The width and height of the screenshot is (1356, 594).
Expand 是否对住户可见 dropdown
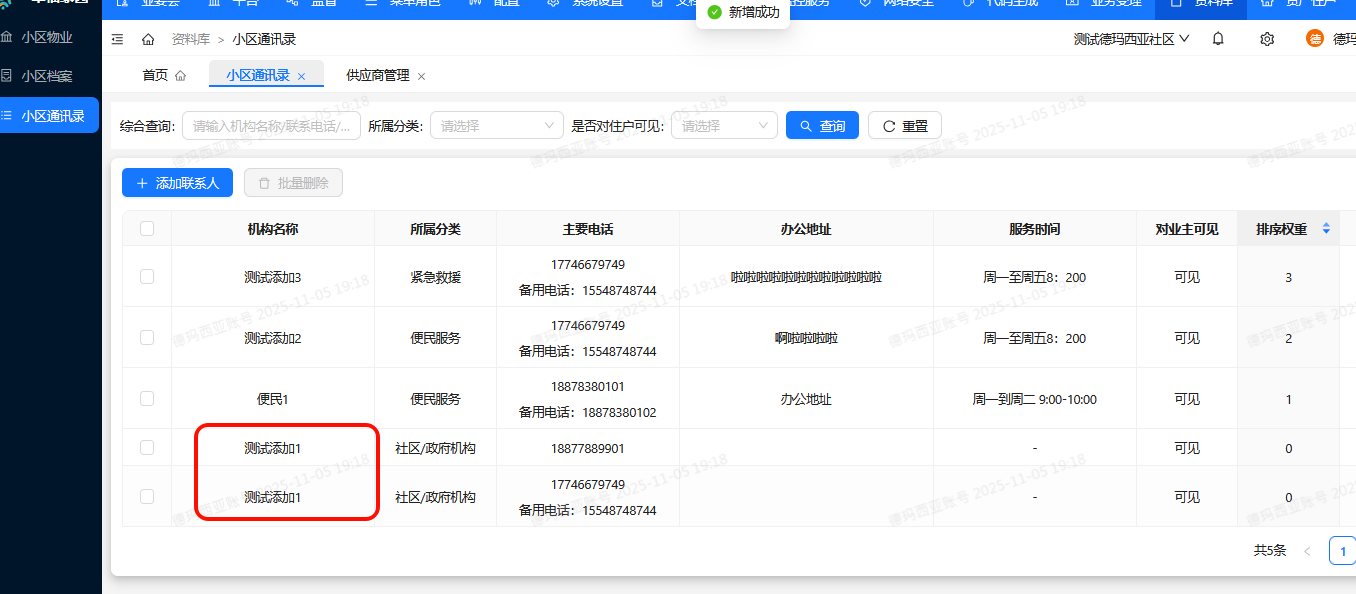[x=724, y=126]
